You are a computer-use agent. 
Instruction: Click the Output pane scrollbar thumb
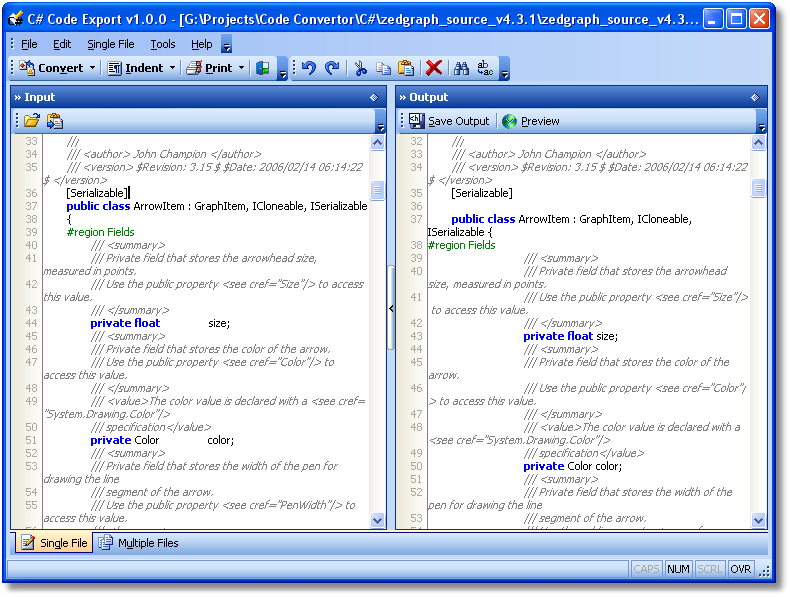point(758,188)
